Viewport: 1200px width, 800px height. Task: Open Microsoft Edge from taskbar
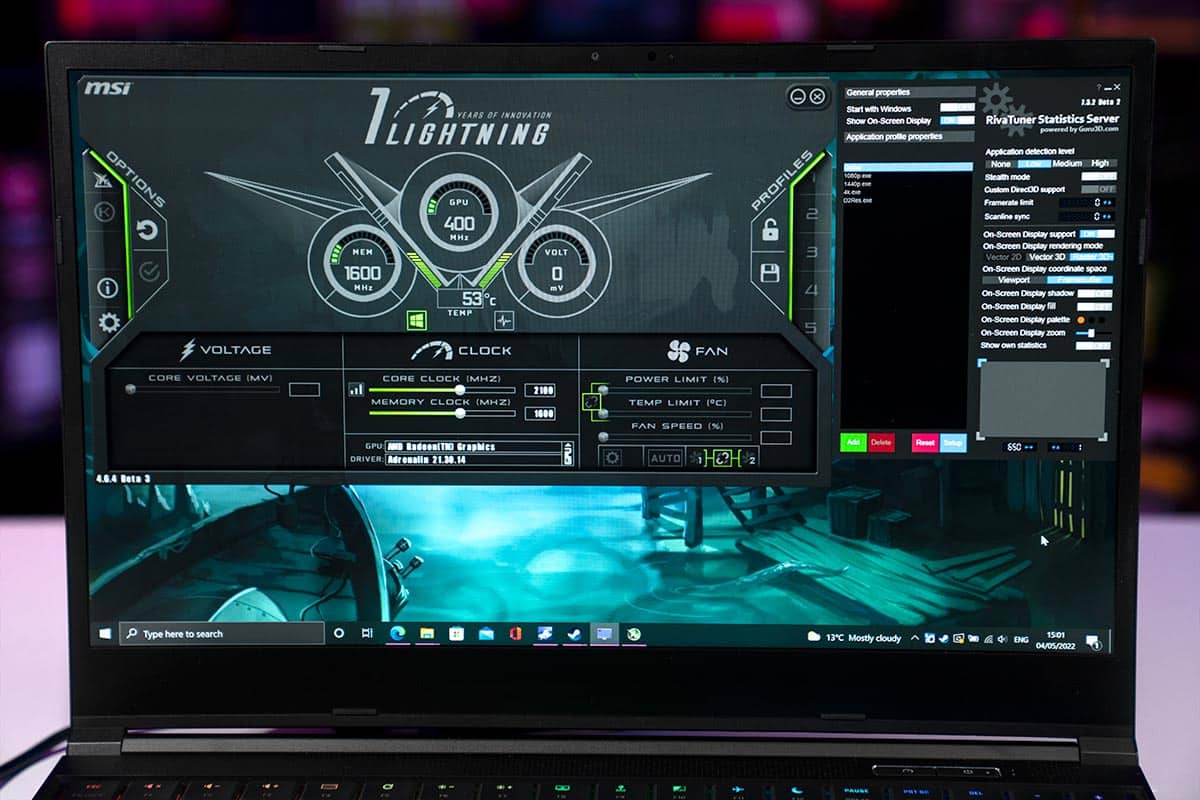(x=398, y=634)
